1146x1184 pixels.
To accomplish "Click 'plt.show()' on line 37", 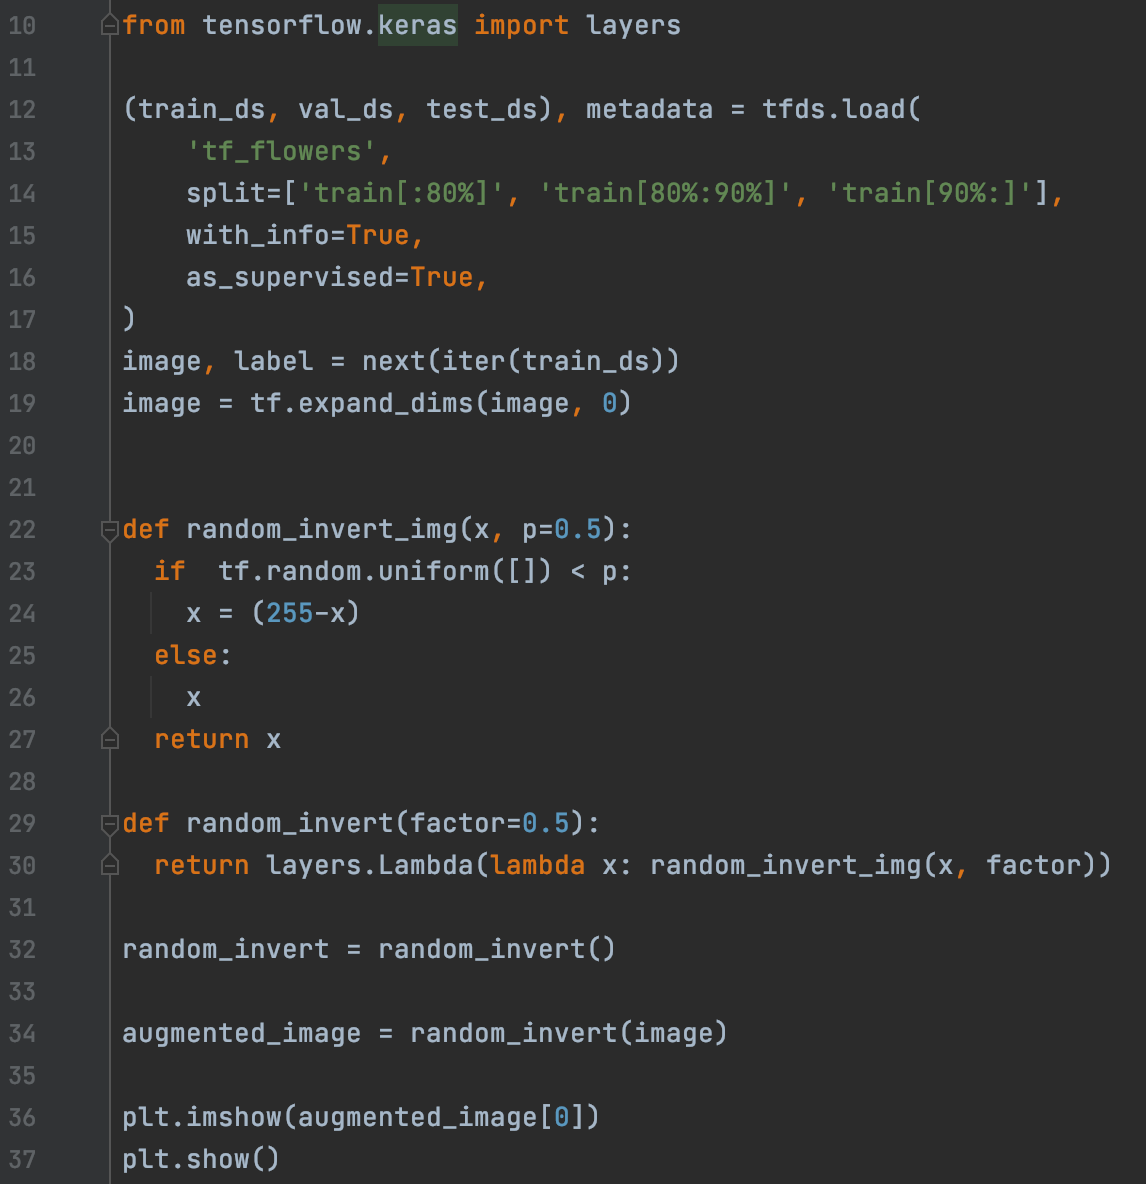I will pyautogui.click(x=201, y=1159).
